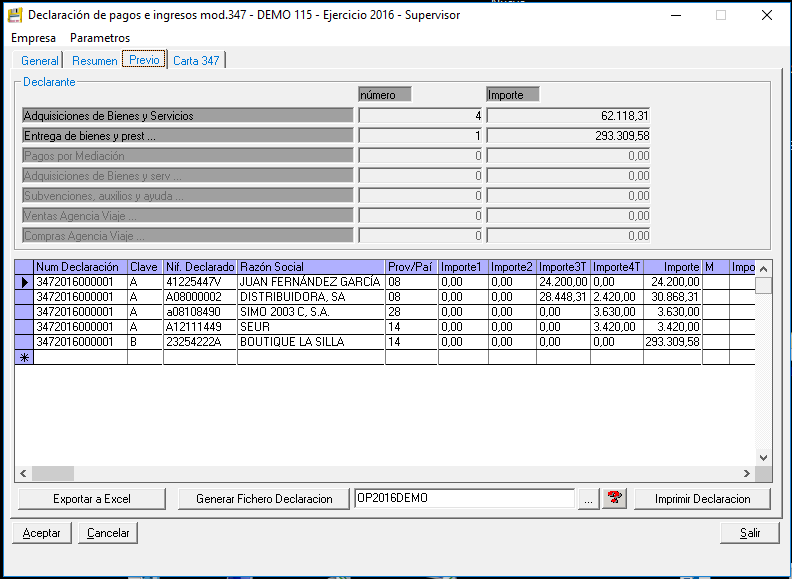Click NIF cell a08108490
Image resolution: width=792 pixels, height=579 pixels.
click(200, 312)
